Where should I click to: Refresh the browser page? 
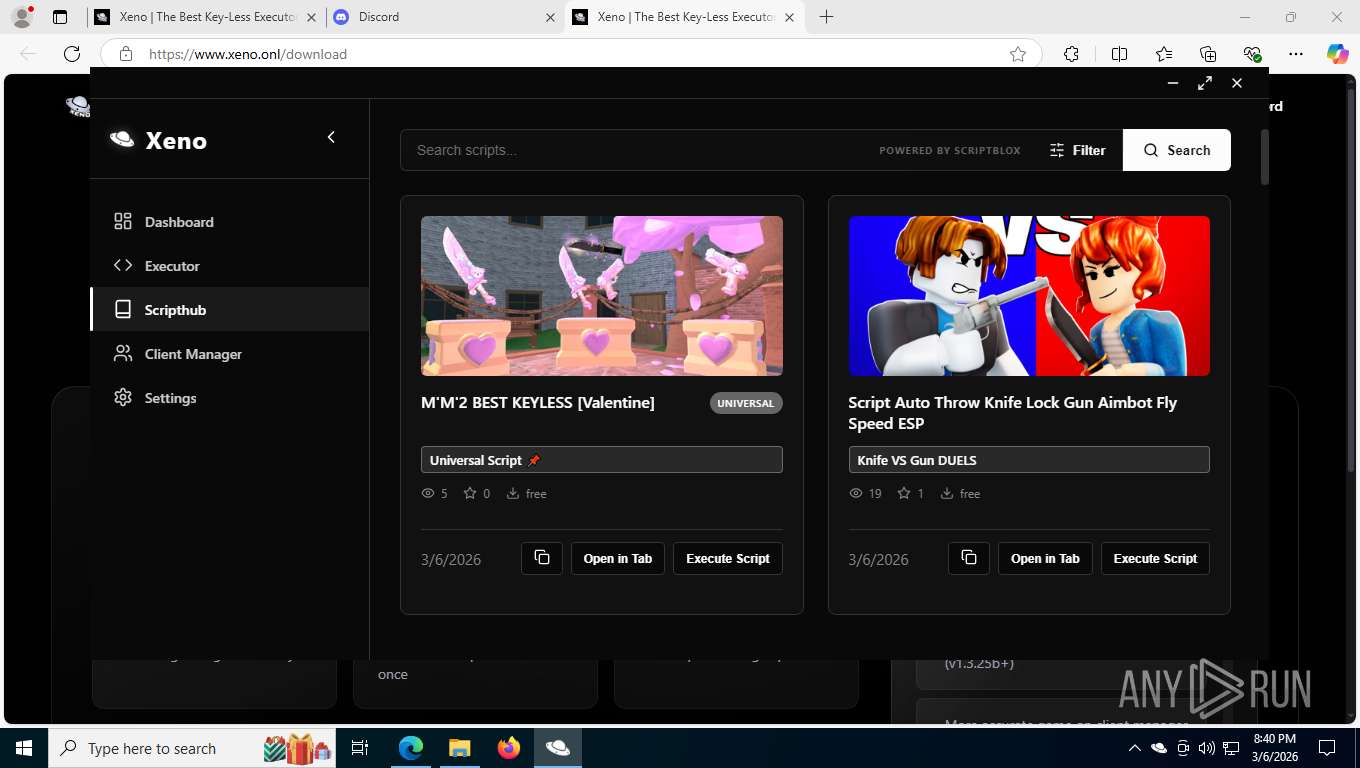click(x=72, y=54)
